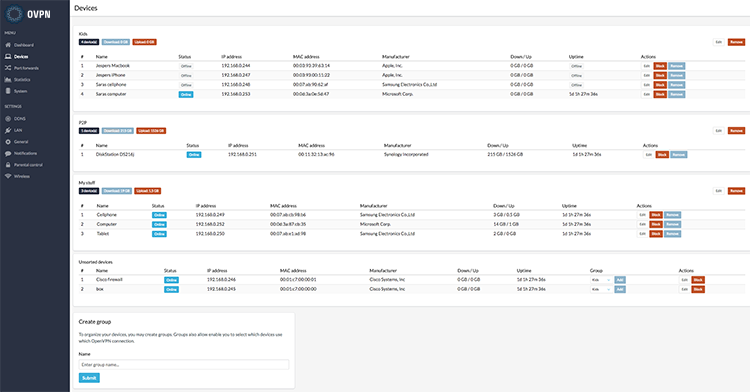Viewport: 750px width, 392px height.
Task: Block the Jespers iPhone device
Action: (660, 76)
